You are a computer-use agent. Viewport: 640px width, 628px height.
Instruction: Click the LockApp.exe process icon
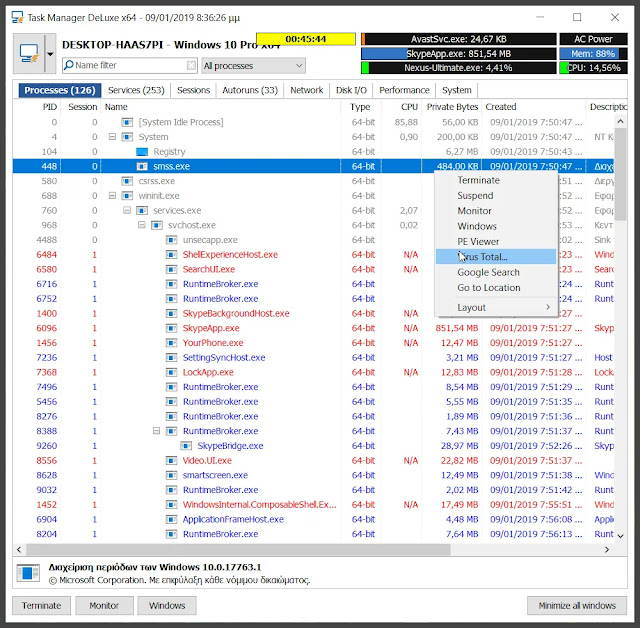coord(171,372)
